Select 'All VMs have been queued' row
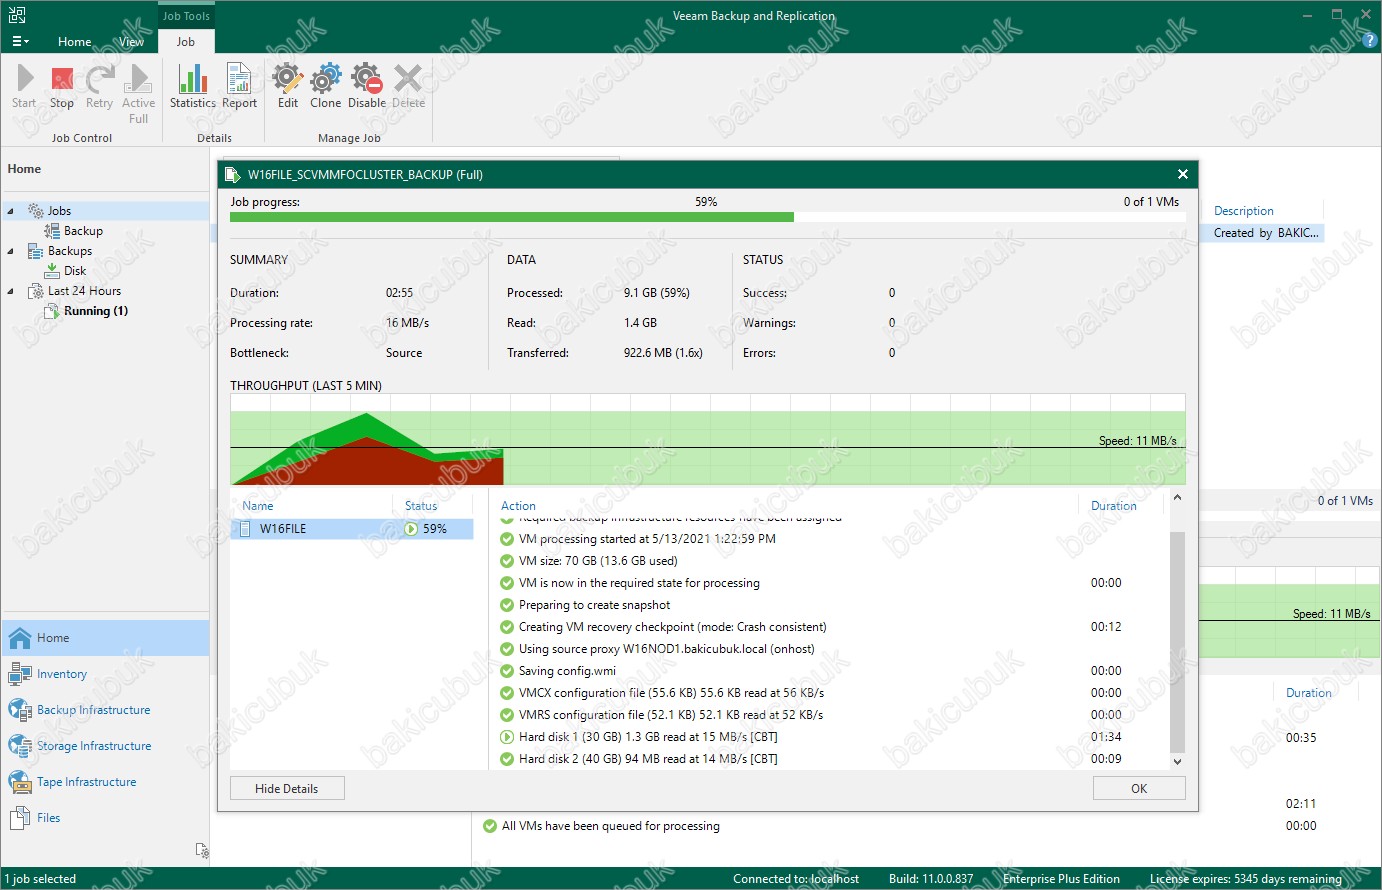 pyautogui.click(x=610, y=826)
